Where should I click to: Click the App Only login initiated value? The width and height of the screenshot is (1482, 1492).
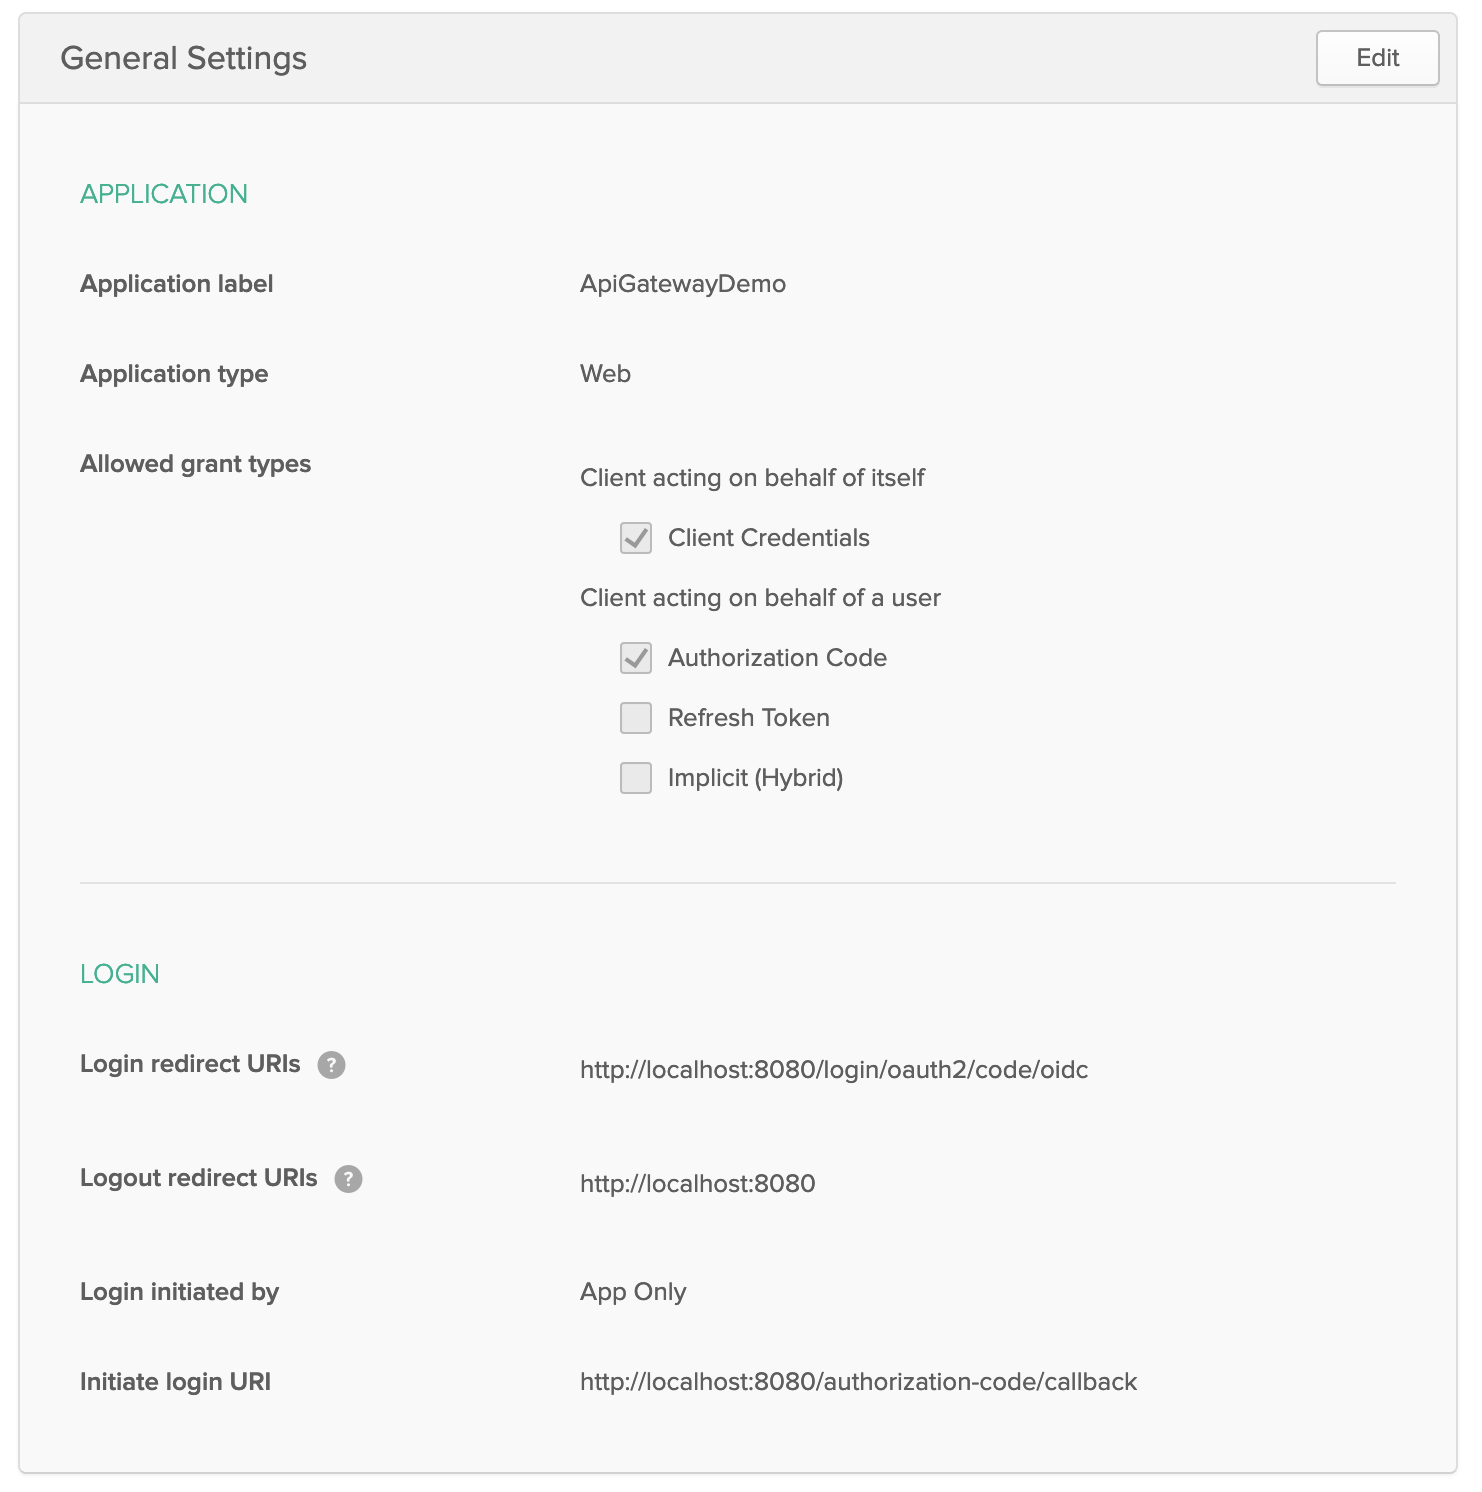pyautogui.click(x=633, y=1292)
